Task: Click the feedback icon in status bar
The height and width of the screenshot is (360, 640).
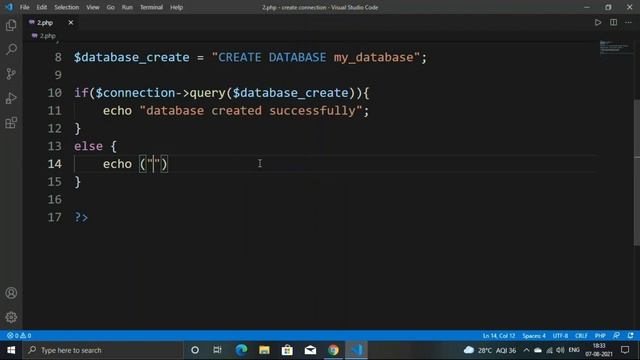Action: click(x=616, y=336)
